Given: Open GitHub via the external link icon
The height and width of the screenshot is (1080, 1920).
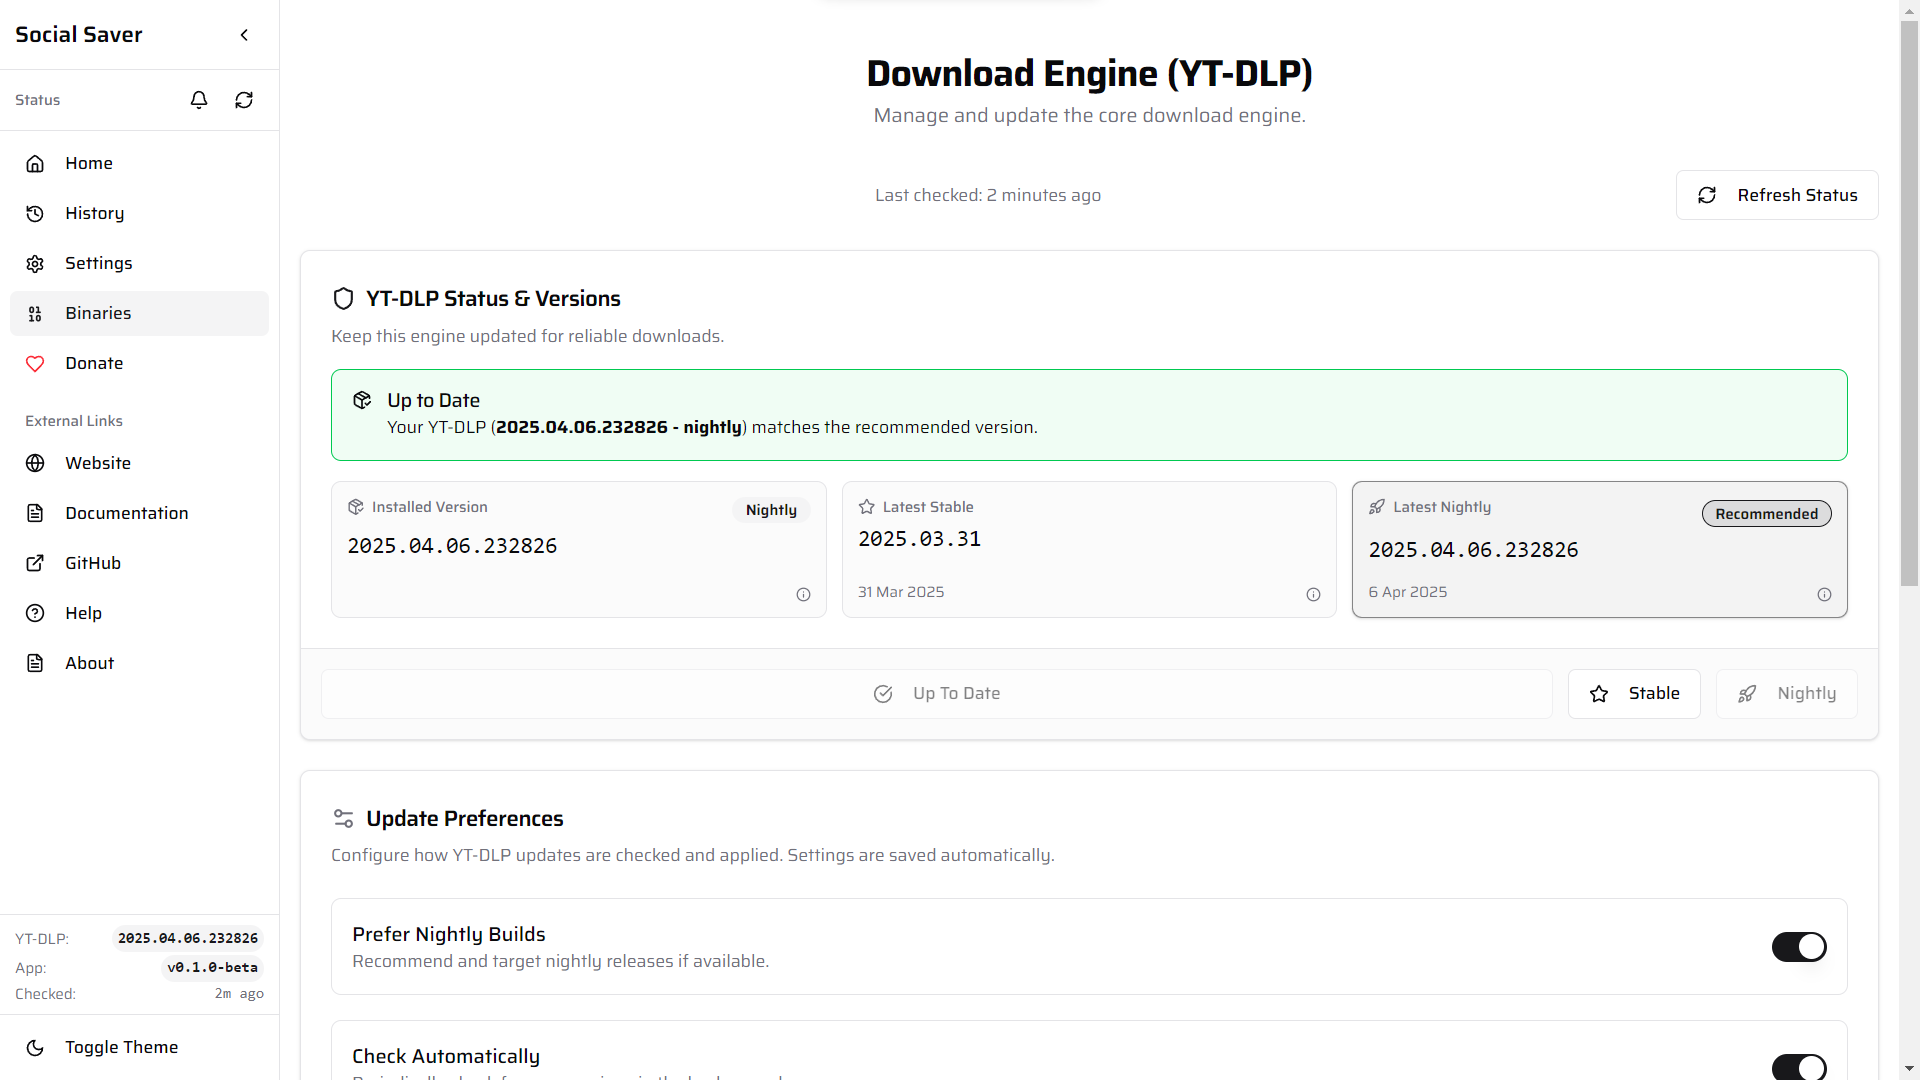Looking at the screenshot, I should 35,563.
